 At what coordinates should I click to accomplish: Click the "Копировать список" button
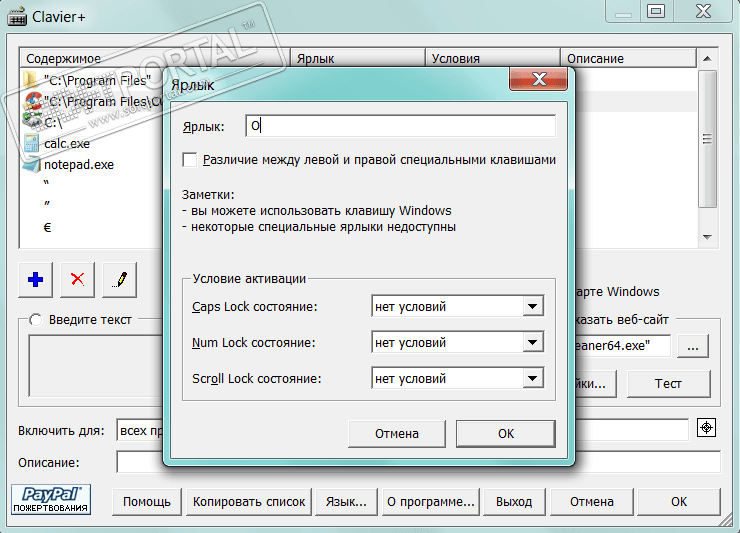click(249, 501)
